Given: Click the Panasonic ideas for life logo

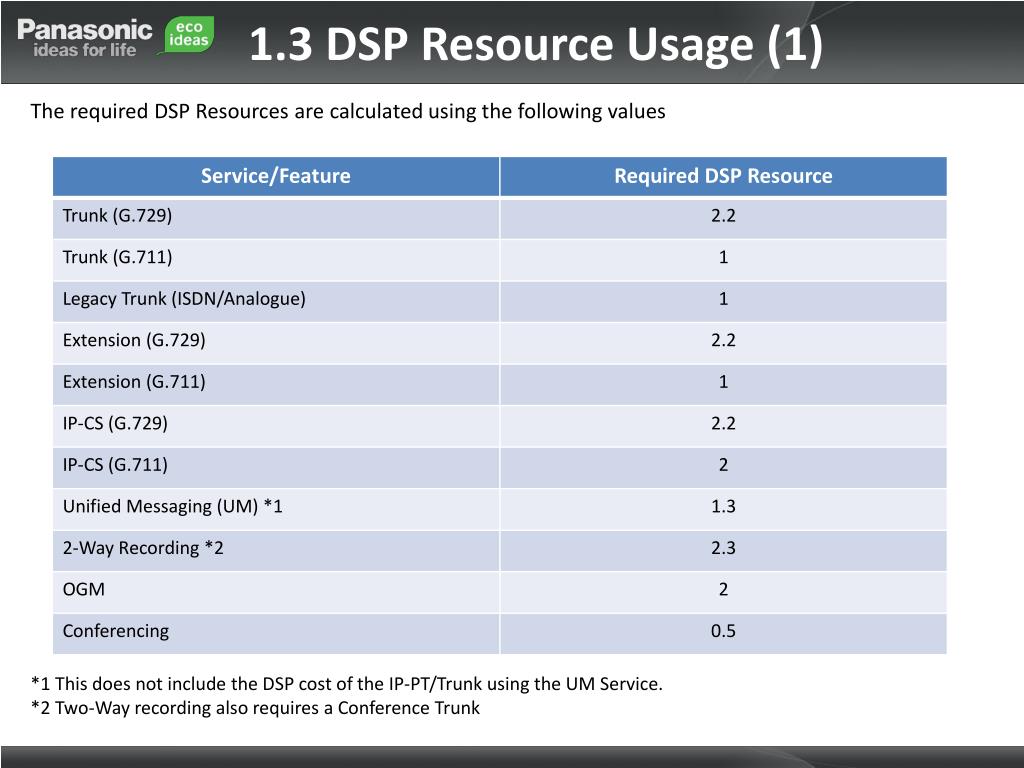Looking at the screenshot, I should pyautogui.click(x=84, y=38).
